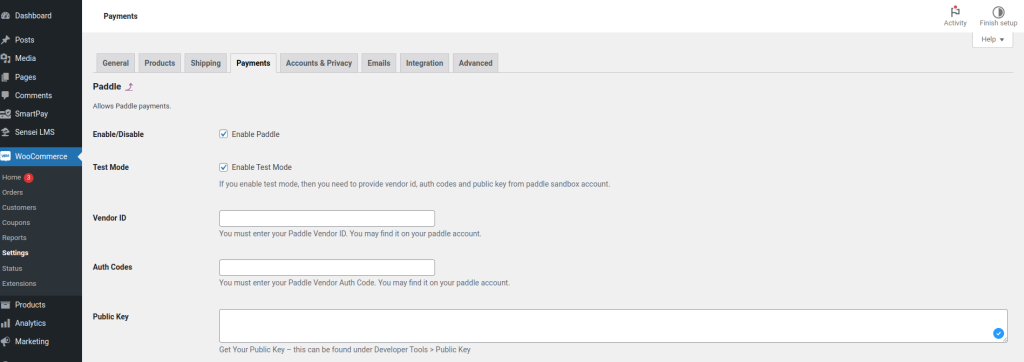Viewport: 1024px width, 362px height.
Task: Focus the Vendor ID text field
Action: [327, 218]
